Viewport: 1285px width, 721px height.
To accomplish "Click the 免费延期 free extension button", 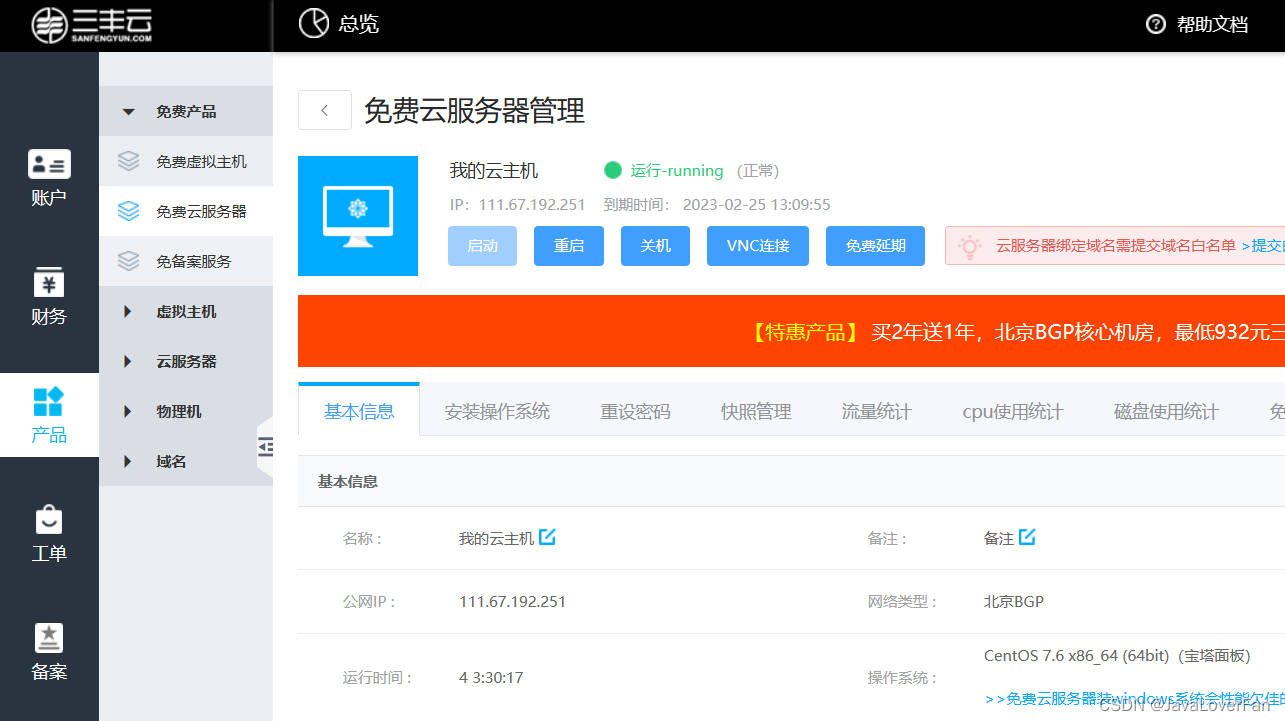I will [x=876, y=246].
